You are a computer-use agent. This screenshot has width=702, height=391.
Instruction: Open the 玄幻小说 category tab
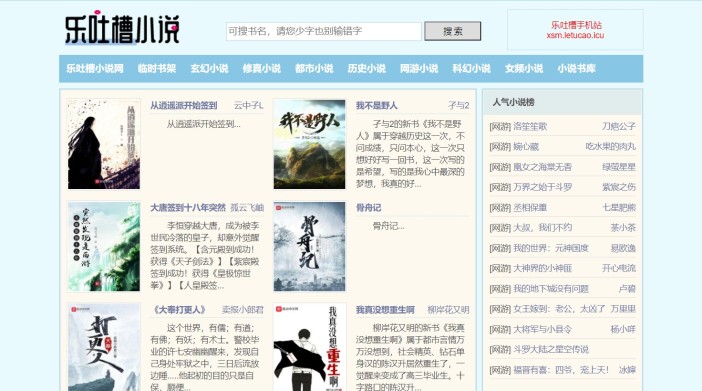209,69
